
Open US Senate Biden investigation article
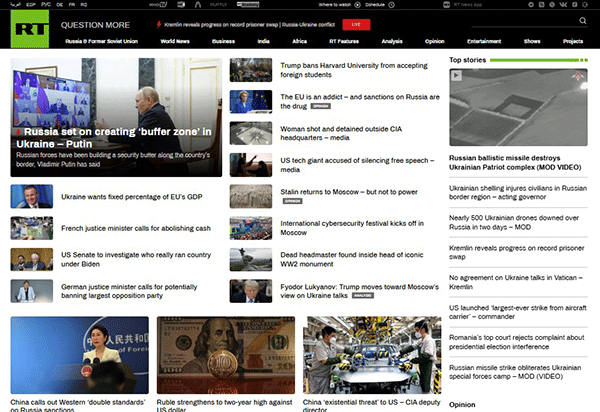click(x=136, y=259)
